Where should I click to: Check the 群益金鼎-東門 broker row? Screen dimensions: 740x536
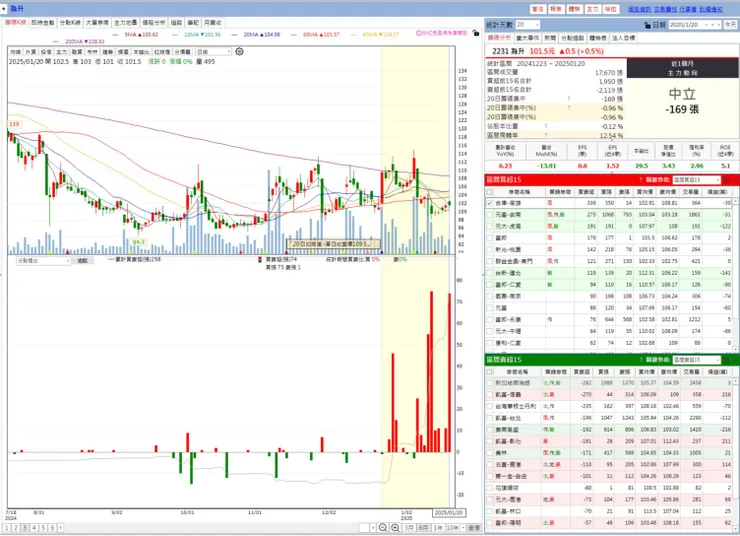[x=489, y=261]
